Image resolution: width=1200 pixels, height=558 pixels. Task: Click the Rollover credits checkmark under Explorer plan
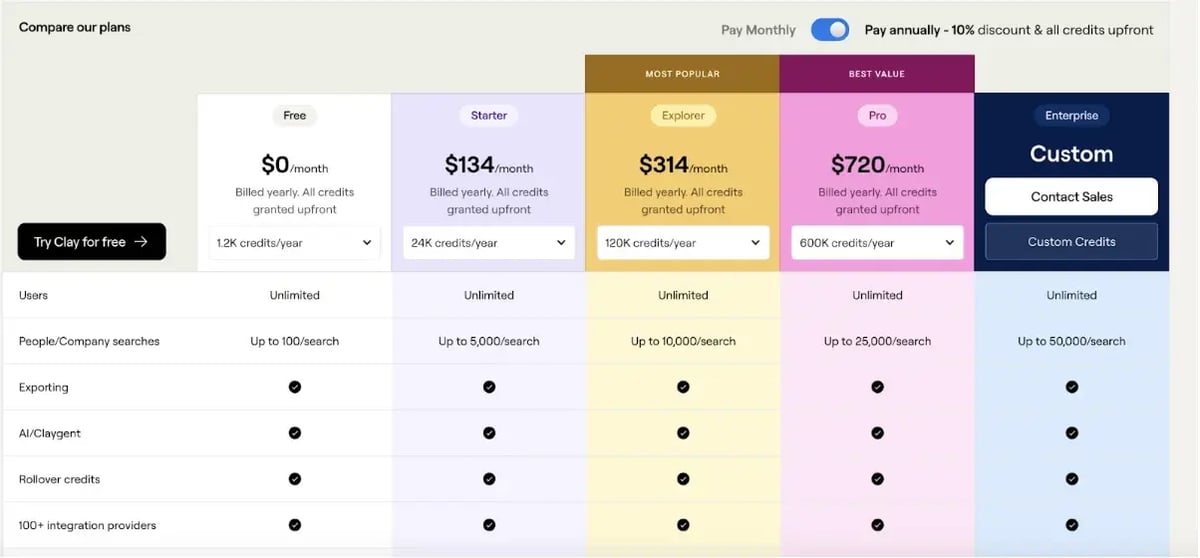683,479
